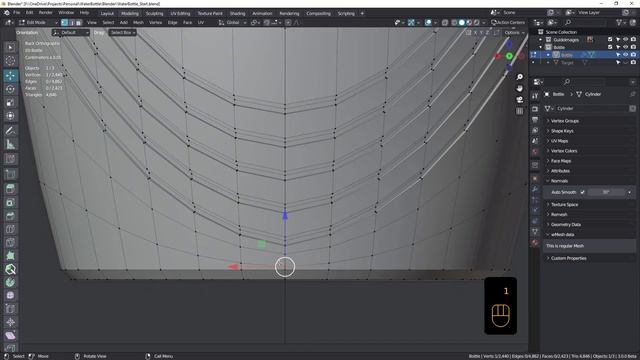Select the Bevel tool
The width and height of the screenshot is (640, 360).
pyautogui.click(x=11, y=216)
